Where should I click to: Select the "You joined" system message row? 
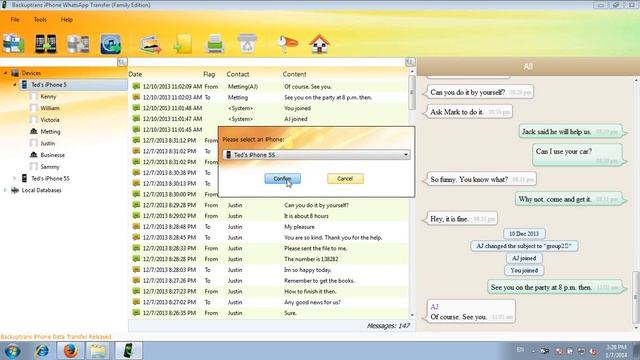point(269,108)
